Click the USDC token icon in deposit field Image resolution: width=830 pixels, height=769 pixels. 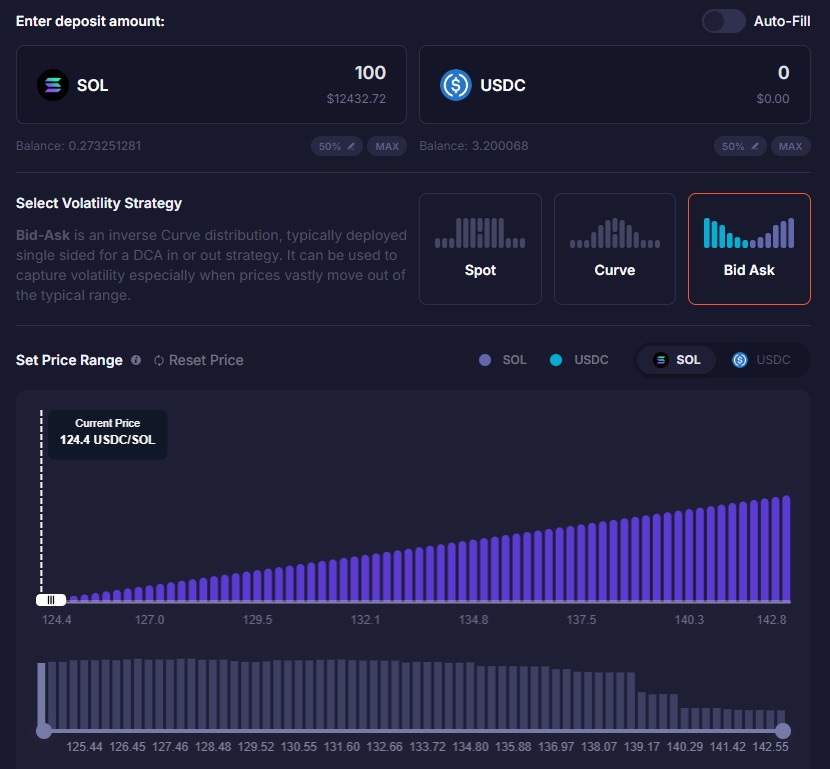pyautogui.click(x=456, y=85)
